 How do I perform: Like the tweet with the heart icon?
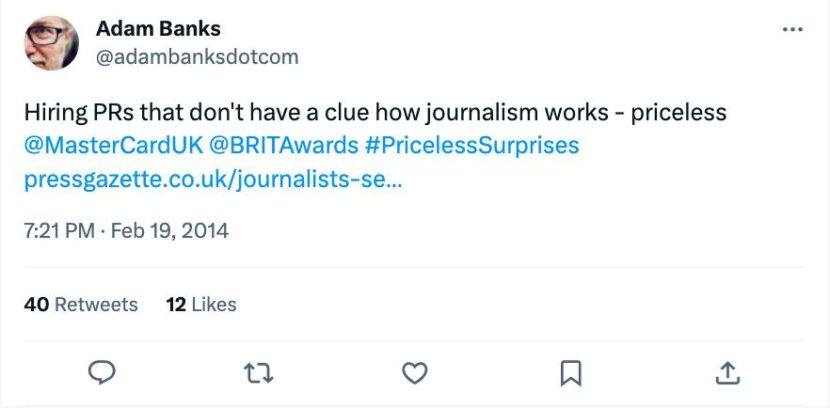pos(414,373)
